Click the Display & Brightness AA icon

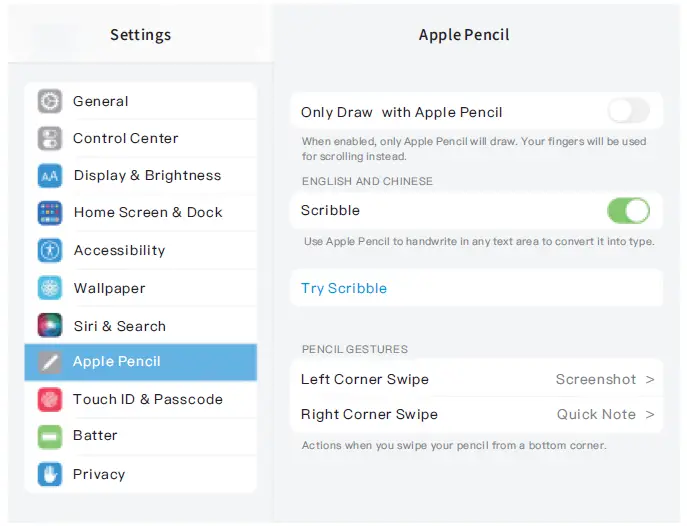[x=50, y=176]
